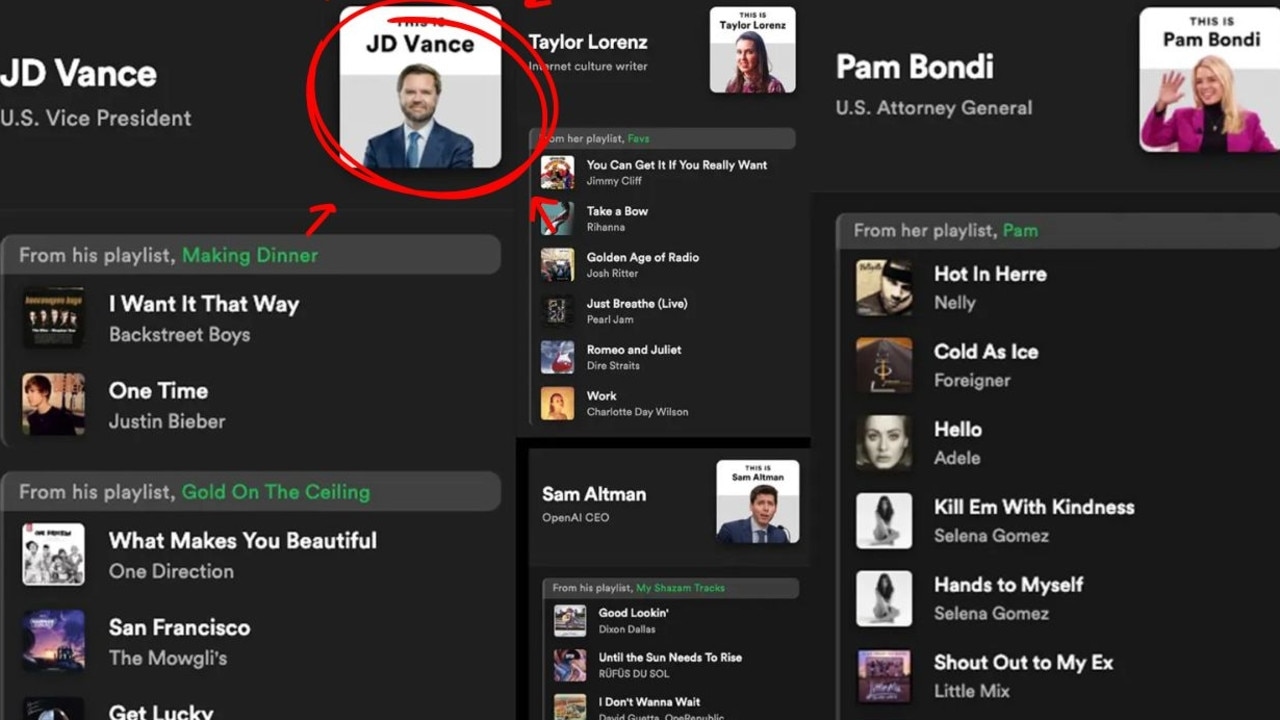Viewport: 1280px width, 720px height.
Task: Click the Until the Sun Needs To Rise album art
Action: coord(570,664)
